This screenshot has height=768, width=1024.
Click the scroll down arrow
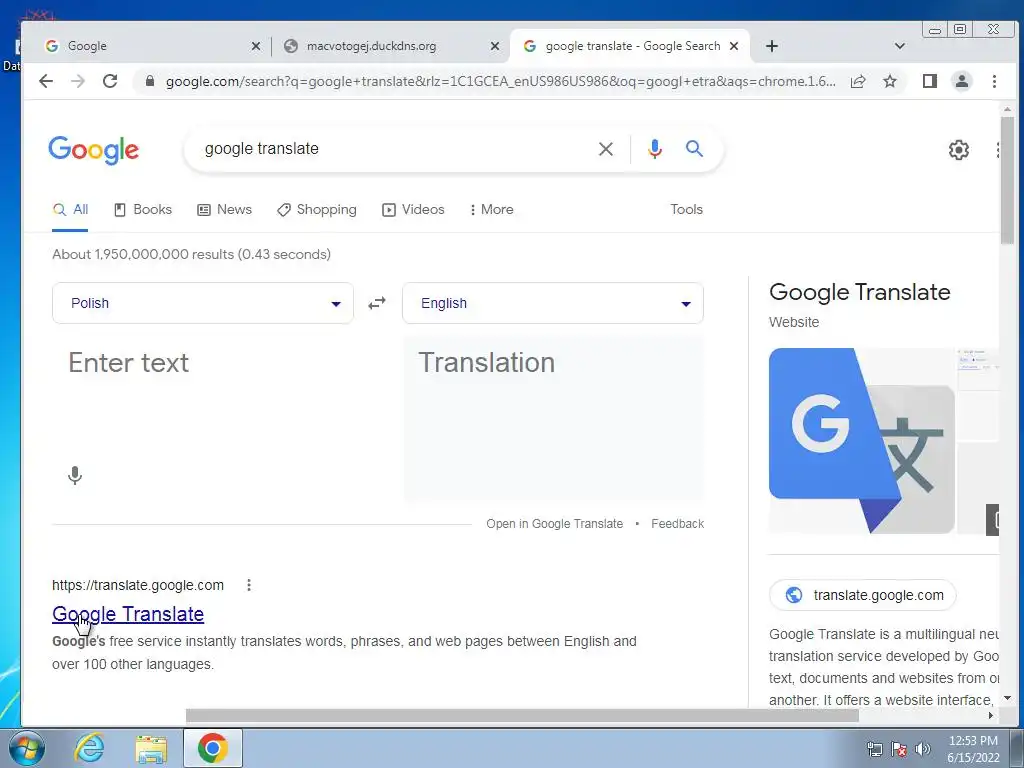coord(1006,698)
